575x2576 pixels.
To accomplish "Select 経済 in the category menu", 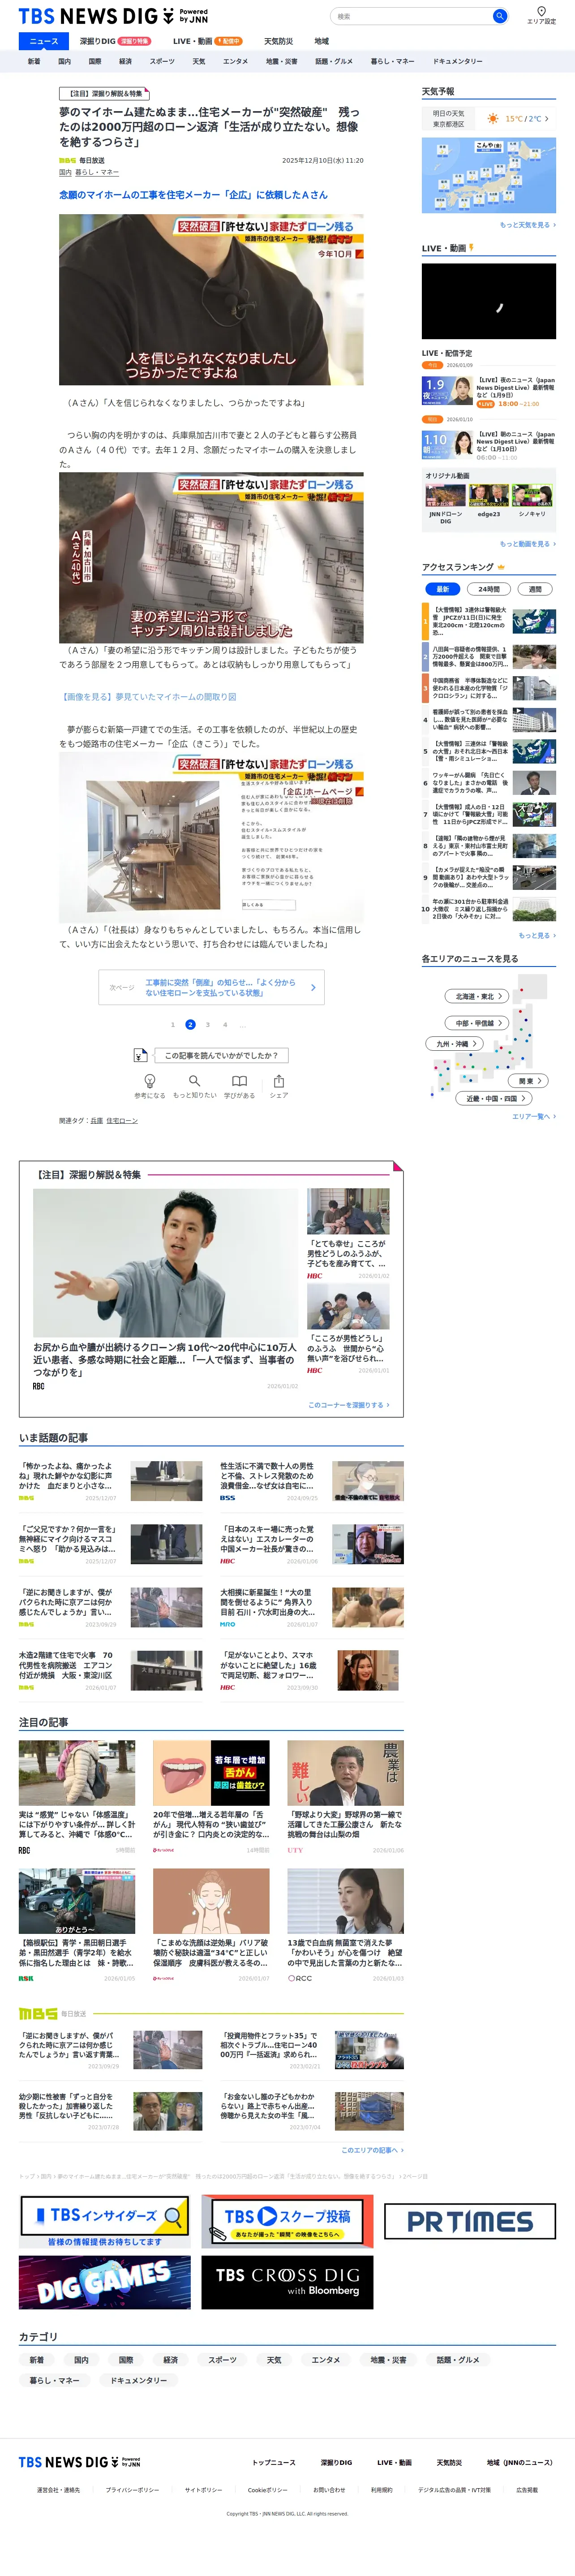I will pos(125,61).
